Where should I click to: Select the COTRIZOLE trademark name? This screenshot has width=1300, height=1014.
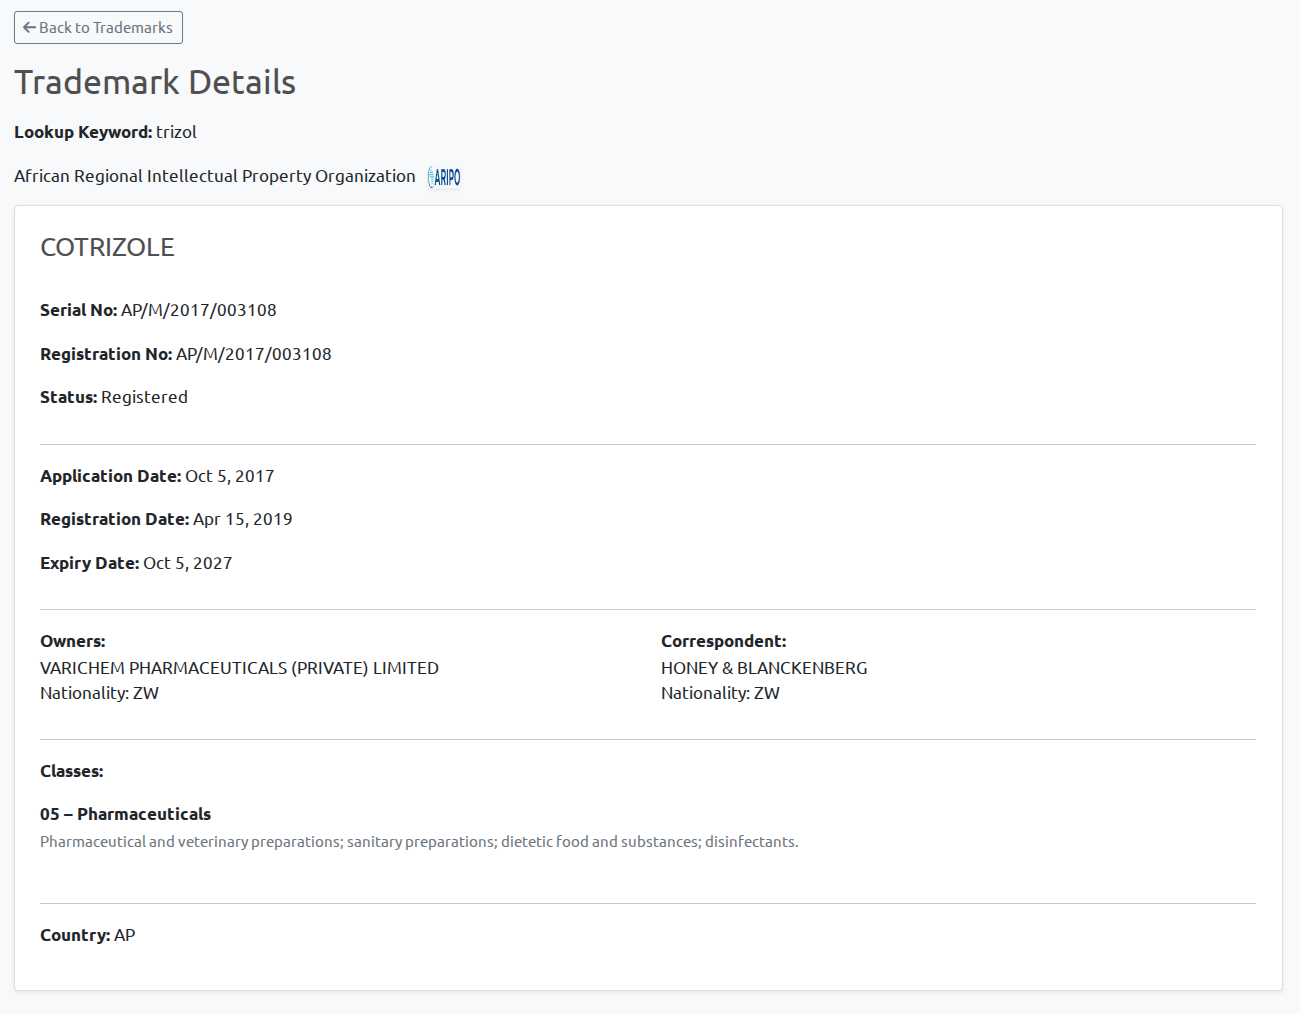pyautogui.click(x=107, y=247)
